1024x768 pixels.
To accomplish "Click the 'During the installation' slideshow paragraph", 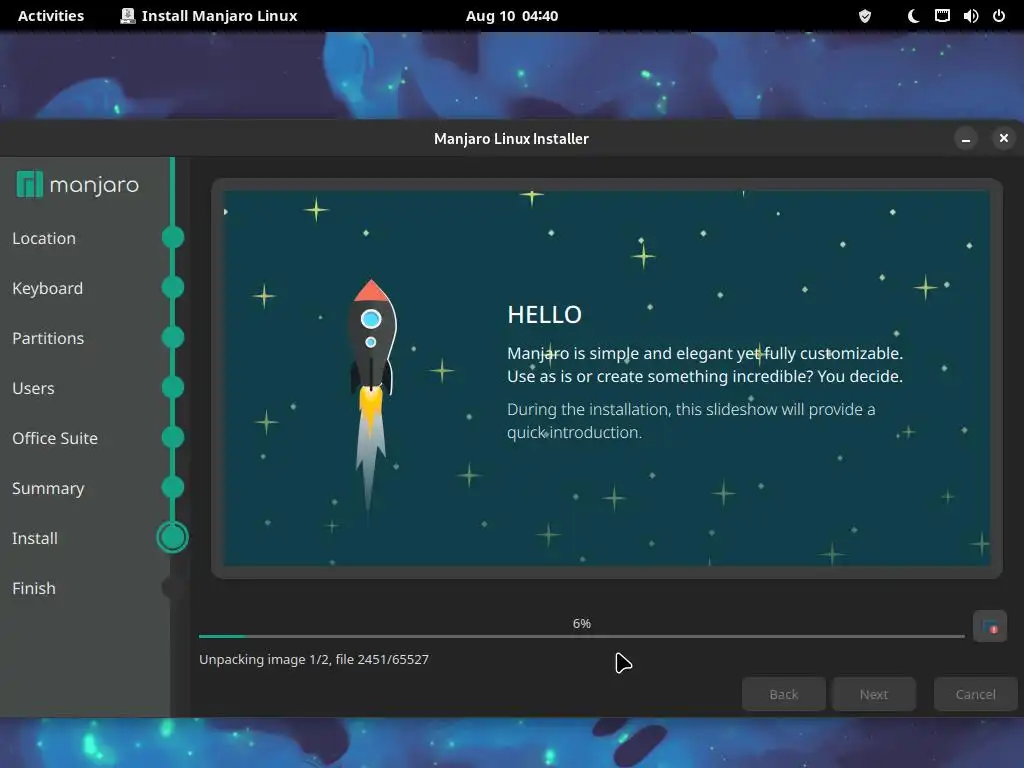I will click(x=691, y=421).
